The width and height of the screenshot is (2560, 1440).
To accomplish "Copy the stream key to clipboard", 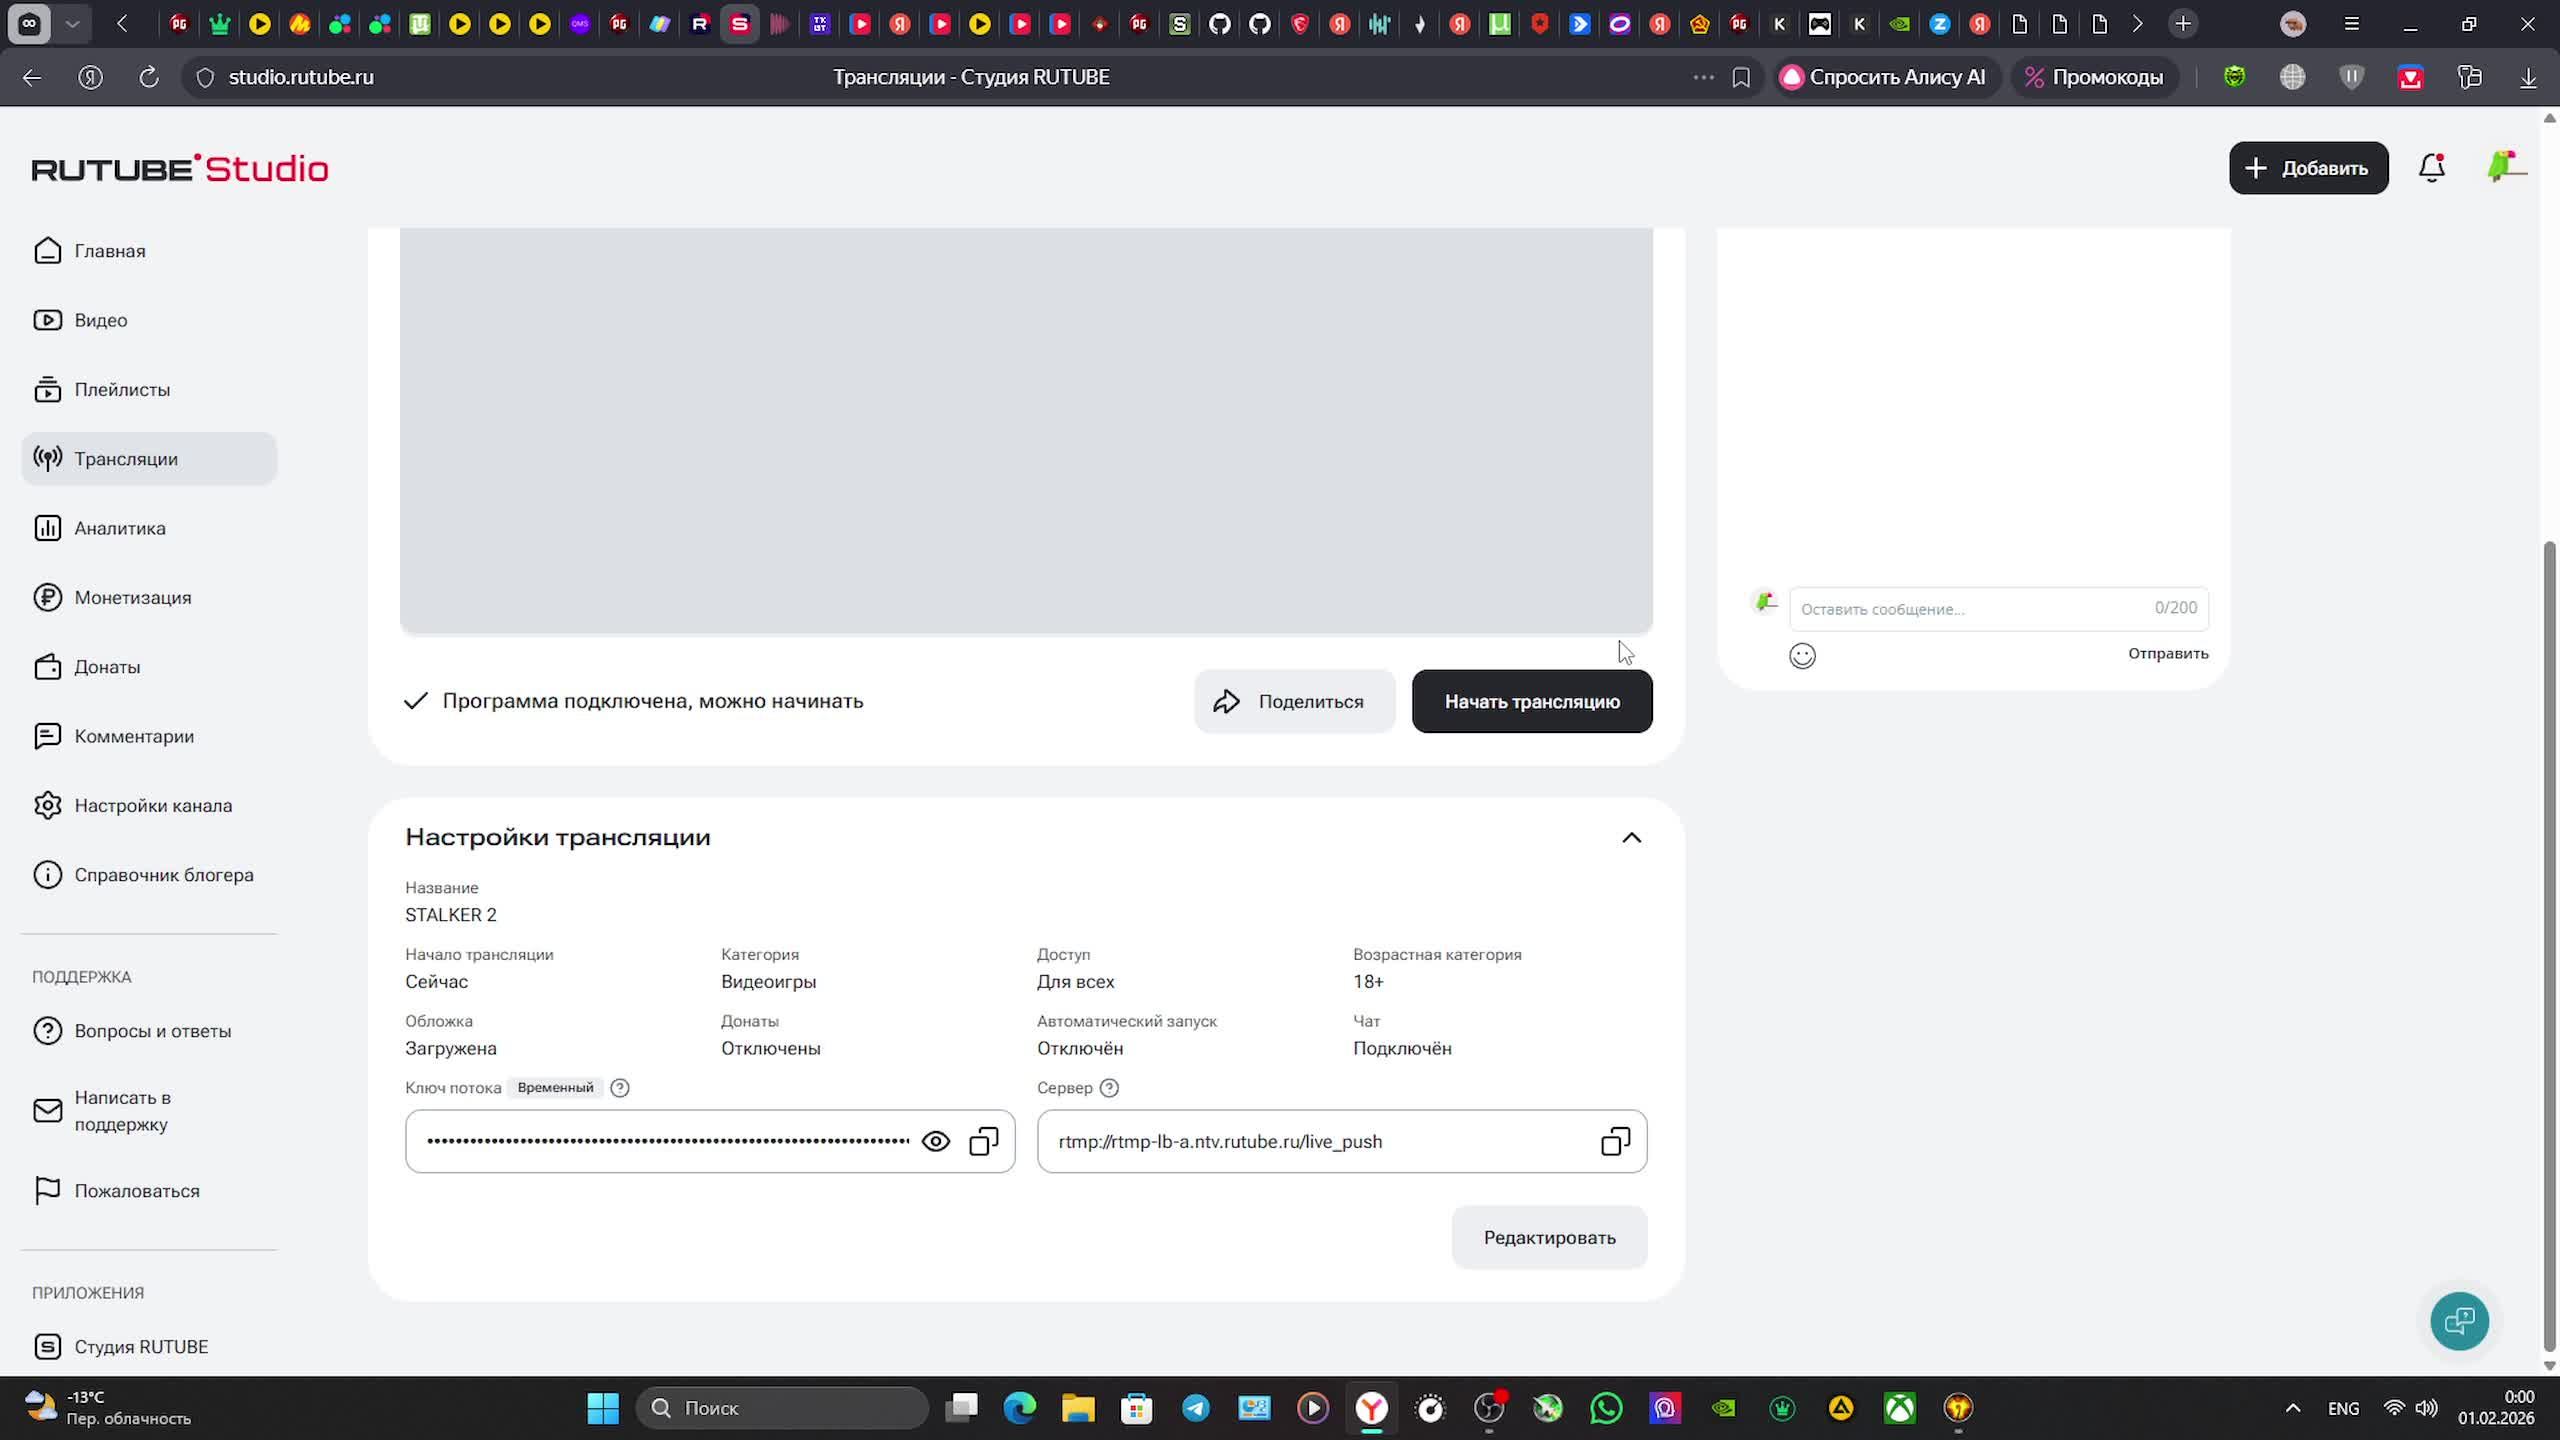I will point(984,1141).
